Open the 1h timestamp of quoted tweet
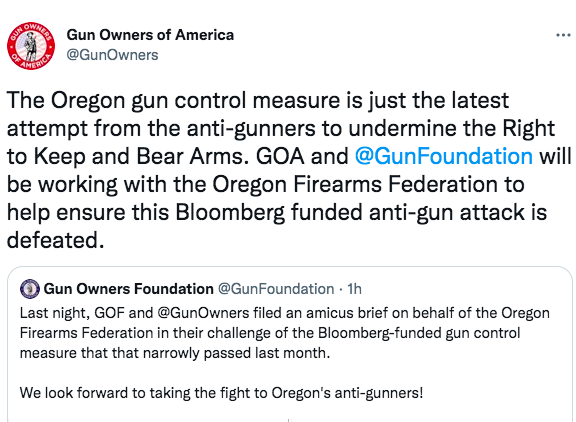 click(354, 289)
